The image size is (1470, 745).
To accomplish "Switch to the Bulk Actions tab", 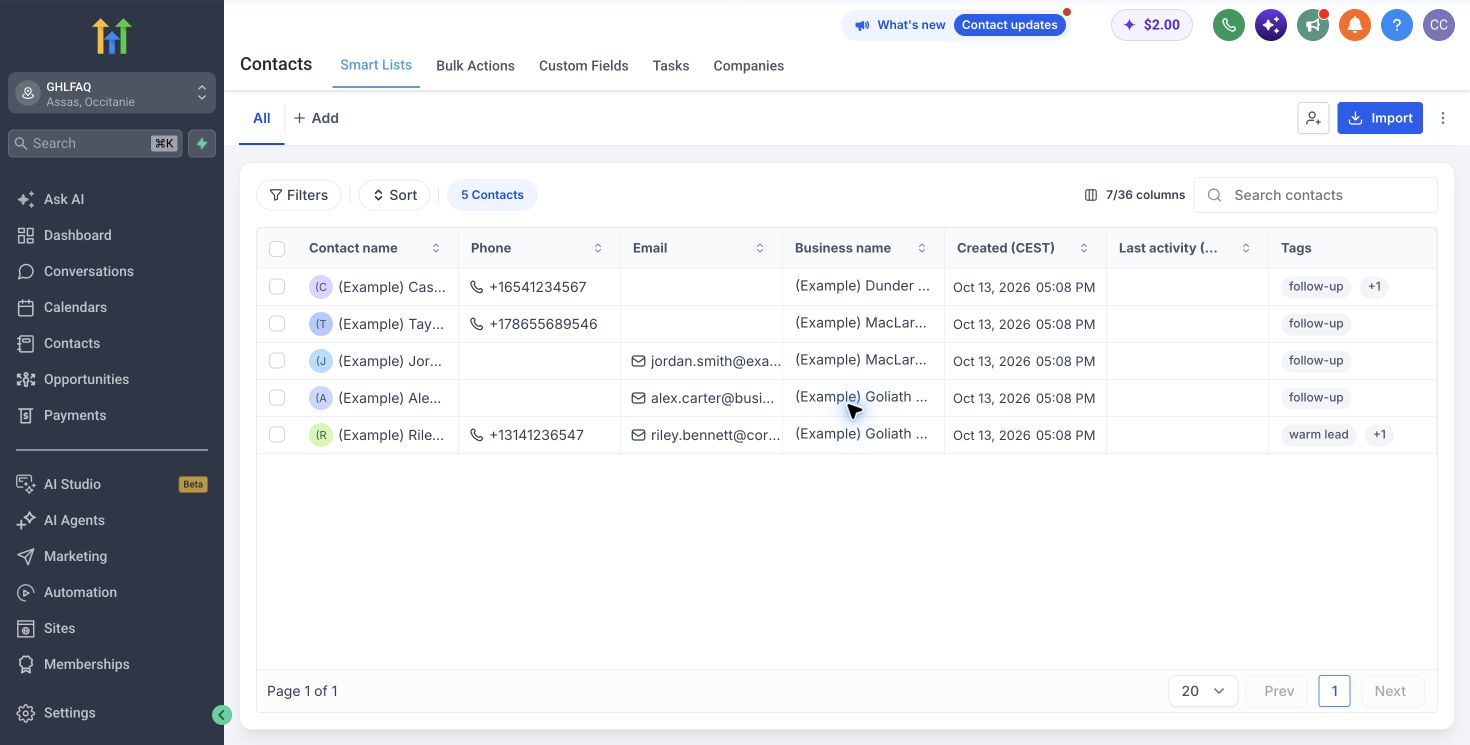I will point(475,66).
